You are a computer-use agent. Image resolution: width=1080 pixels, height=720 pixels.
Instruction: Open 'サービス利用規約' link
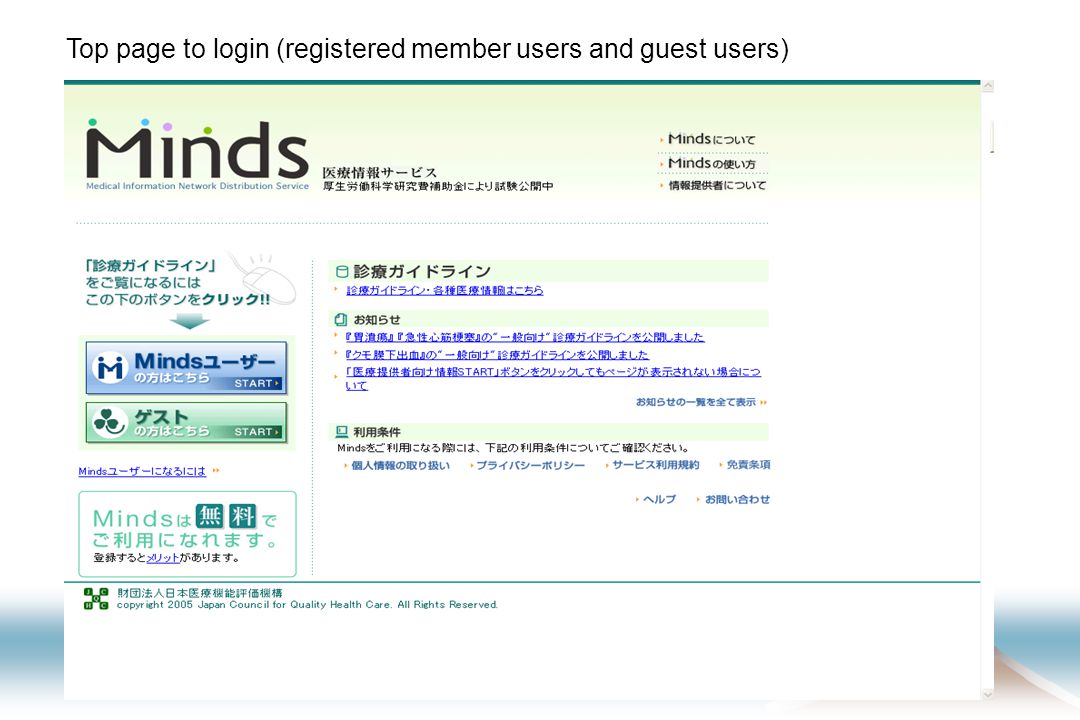pyautogui.click(x=655, y=465)
